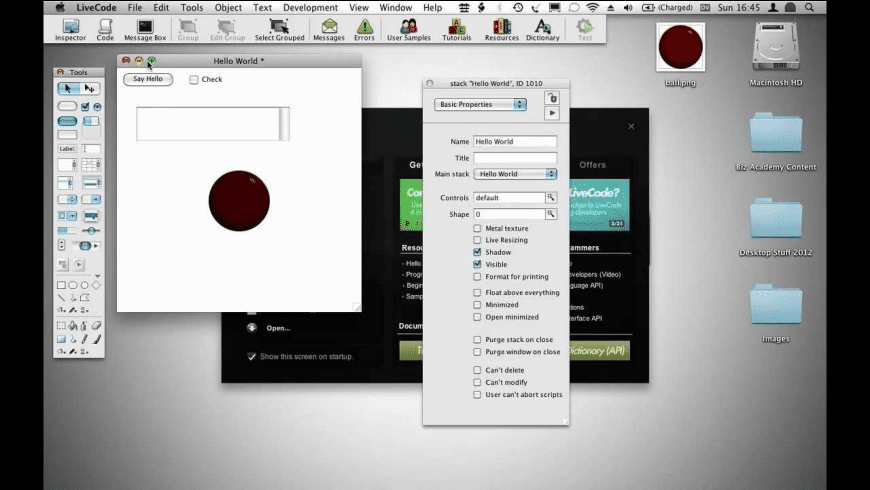Click the Wi-Fi menu bar icon
Screen dimensions: 870x490
pos(593,7)
